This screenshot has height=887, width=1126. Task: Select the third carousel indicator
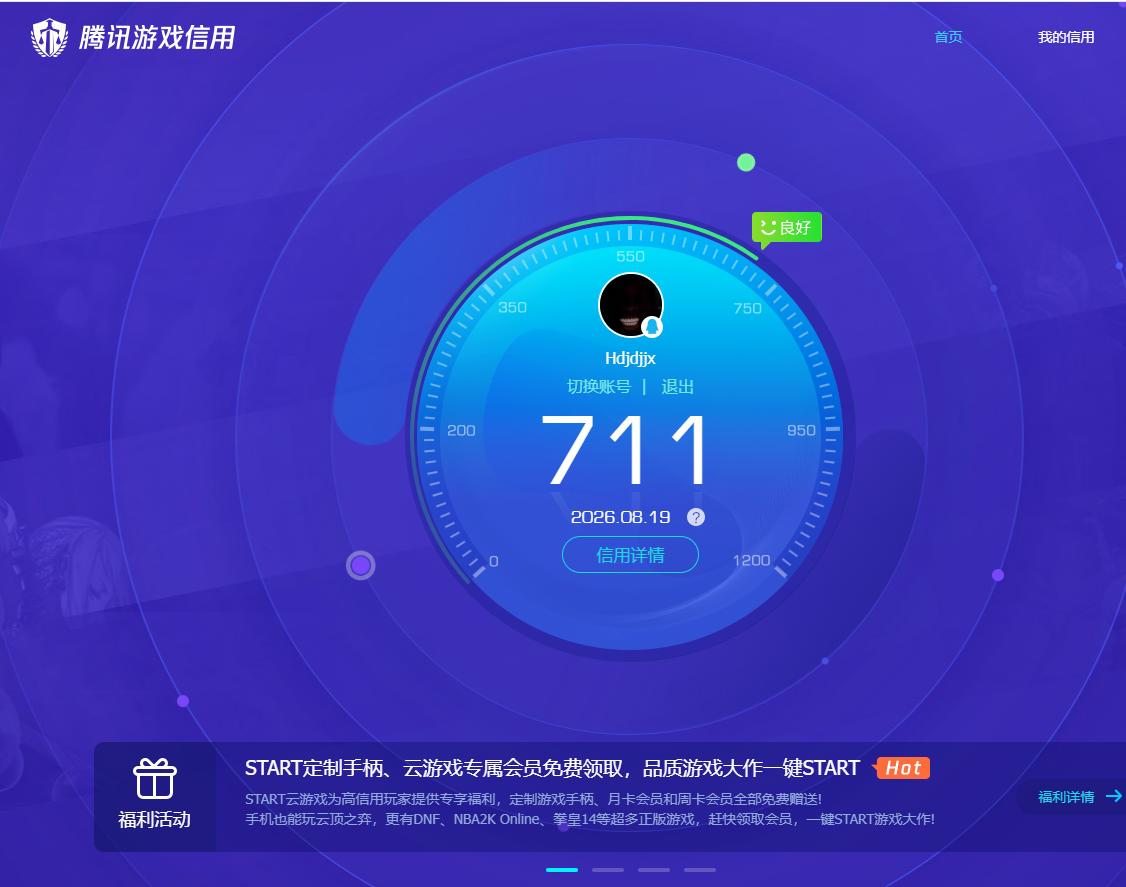653,870
